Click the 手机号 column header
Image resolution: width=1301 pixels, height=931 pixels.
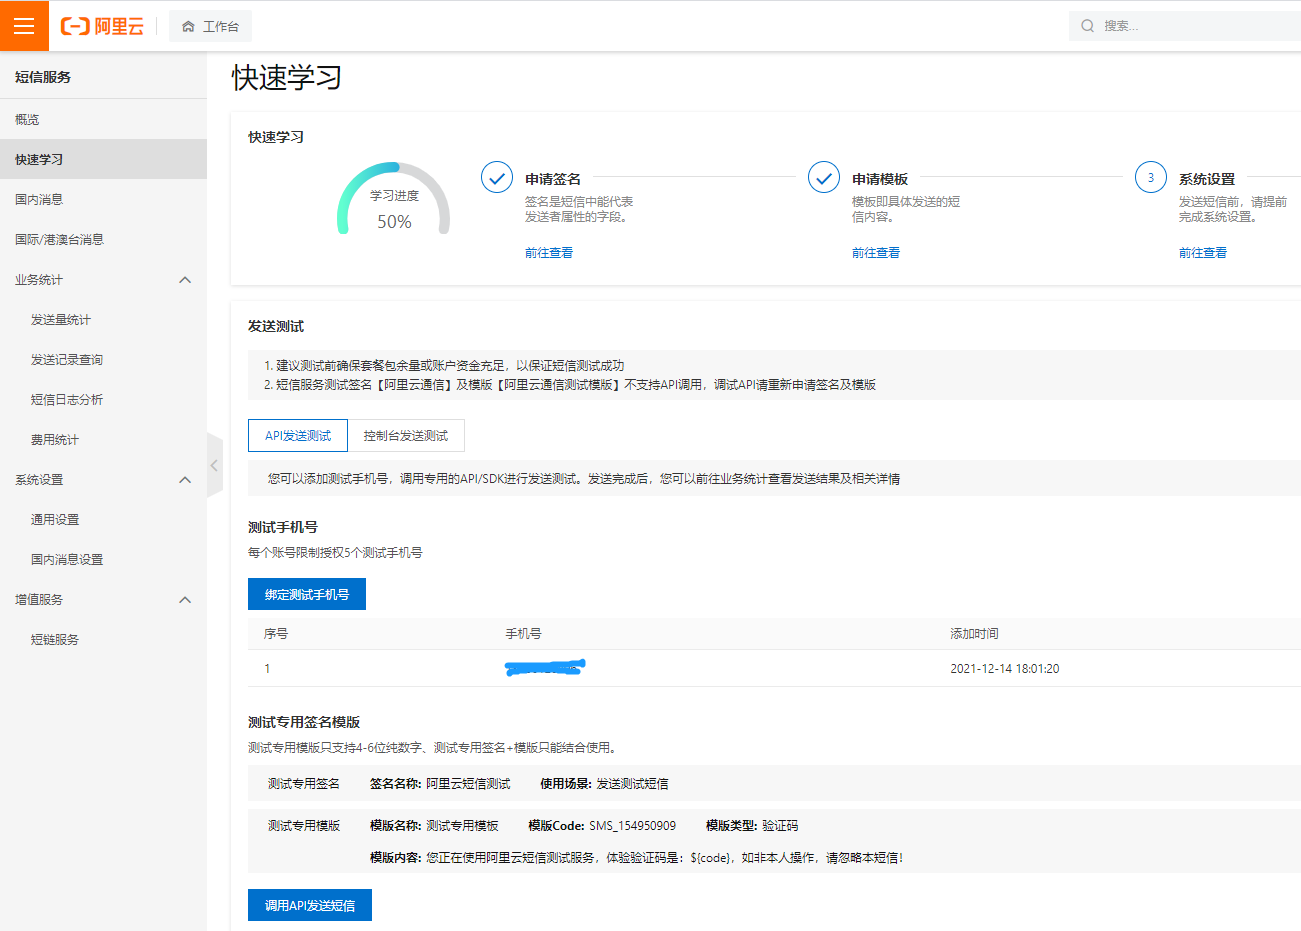(x=524, y=634)
